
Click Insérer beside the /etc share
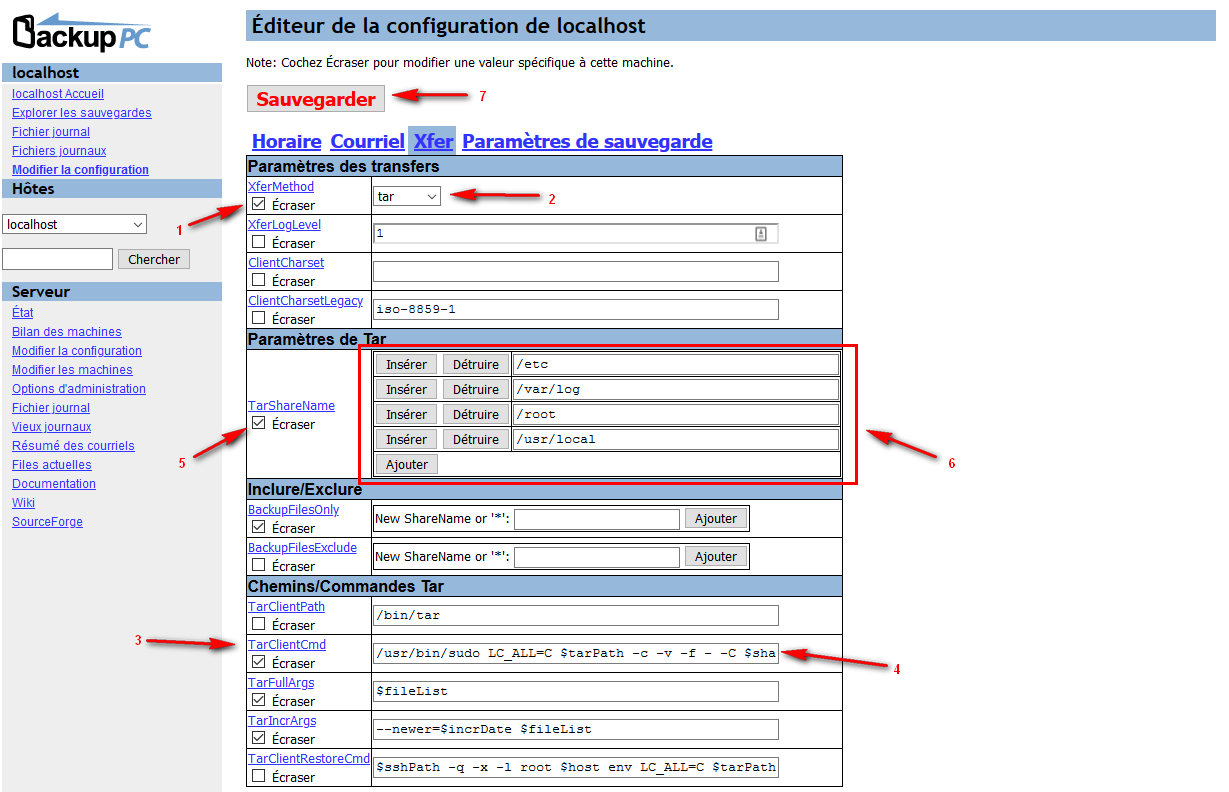click(406, 365)
